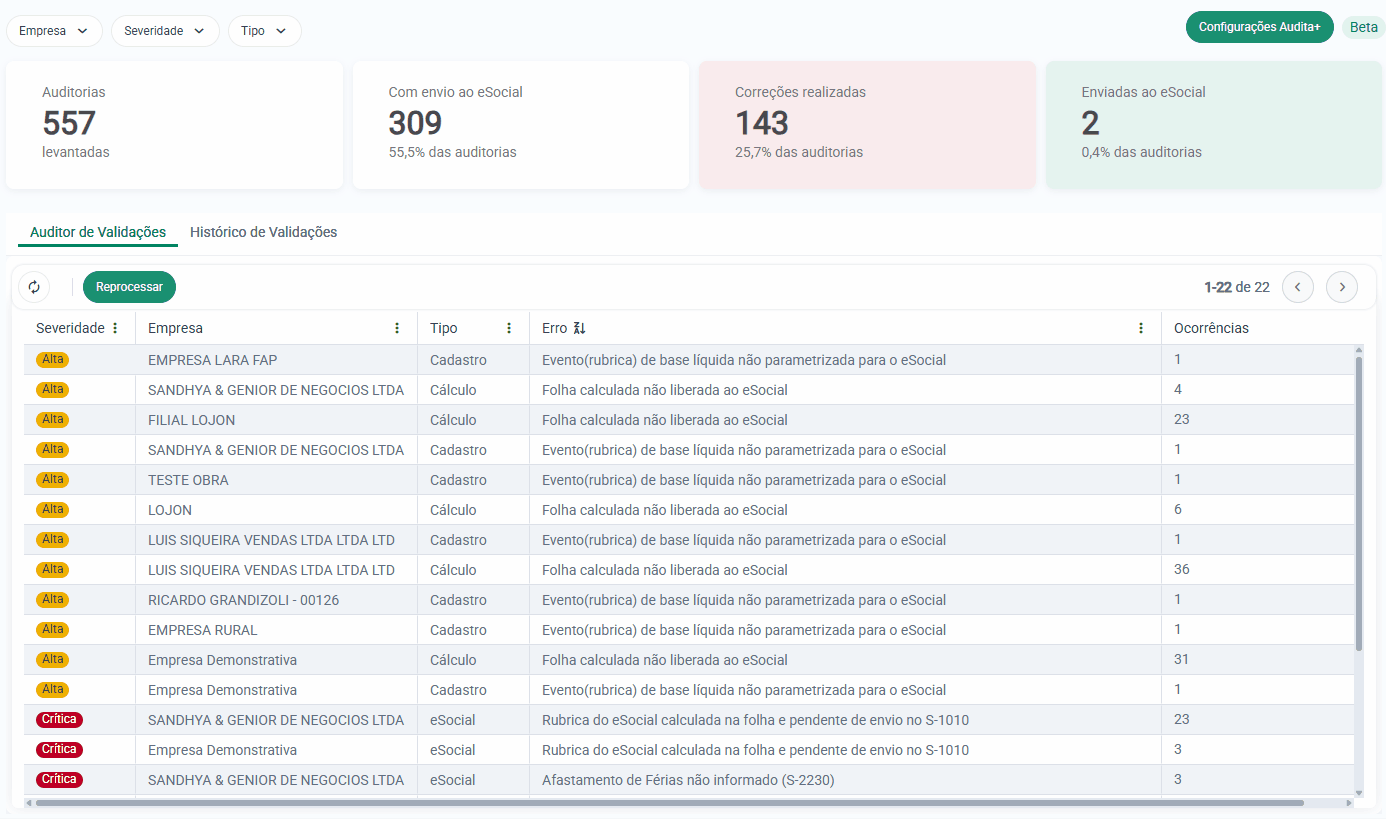Viewport: 1386px width, 819px height.
Task: Select the TESTE OBRA row
Action: [689, 480]
